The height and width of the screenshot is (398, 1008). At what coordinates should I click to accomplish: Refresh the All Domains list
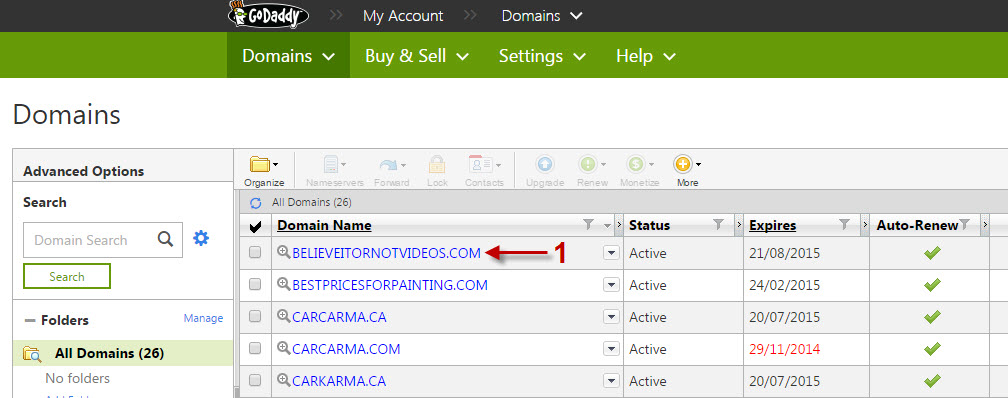tap(256, 203)
